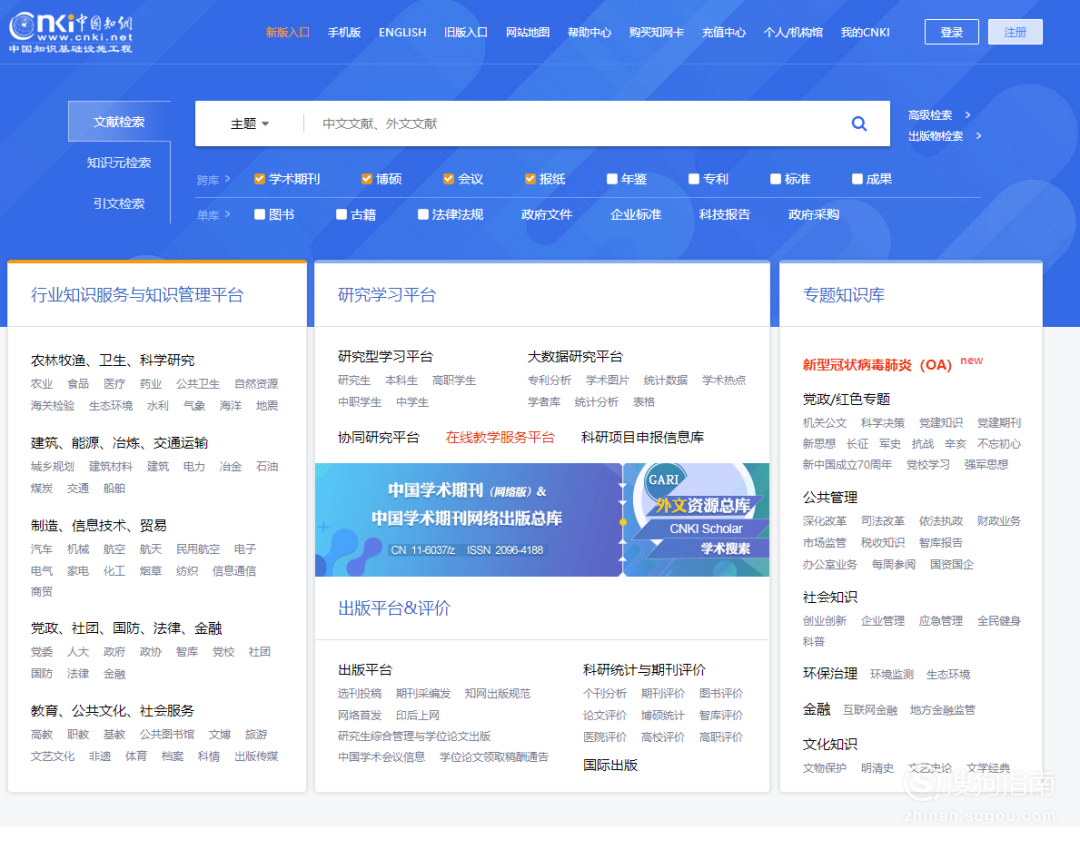Go to 手机版 in top navigation
The height and width of the screenshot is (850, 1080).
[344, 32]
